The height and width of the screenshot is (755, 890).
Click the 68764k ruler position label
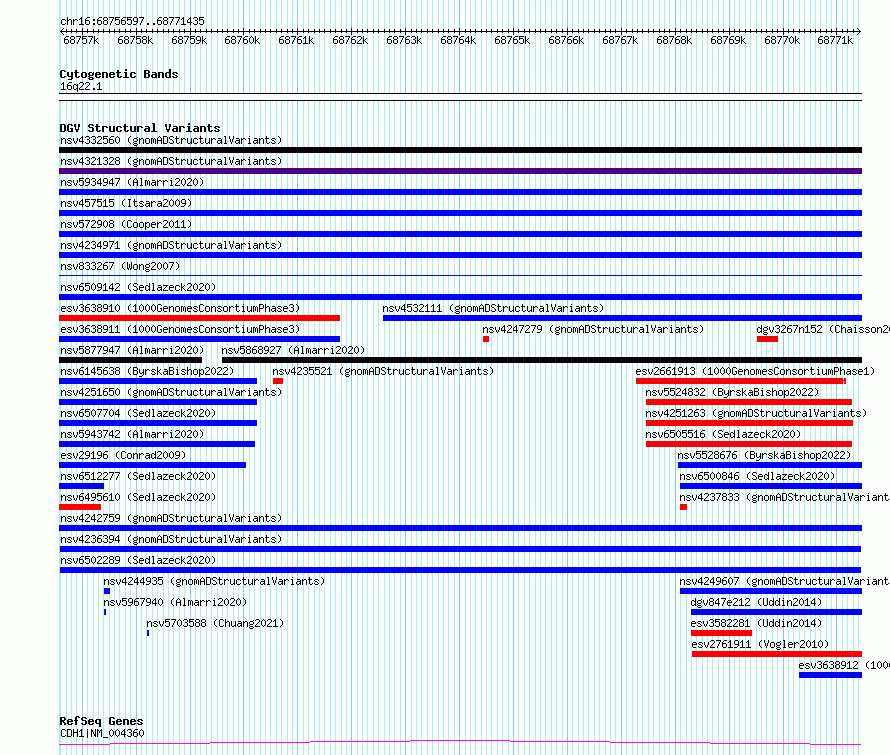[458, 40]
